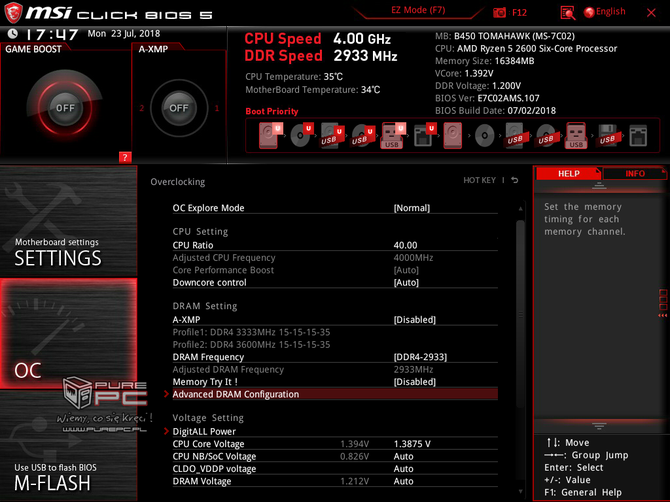Select the UEFI CD/DVD boot icon
Viewport: 670px width, 502px height.
click(301, 135)
